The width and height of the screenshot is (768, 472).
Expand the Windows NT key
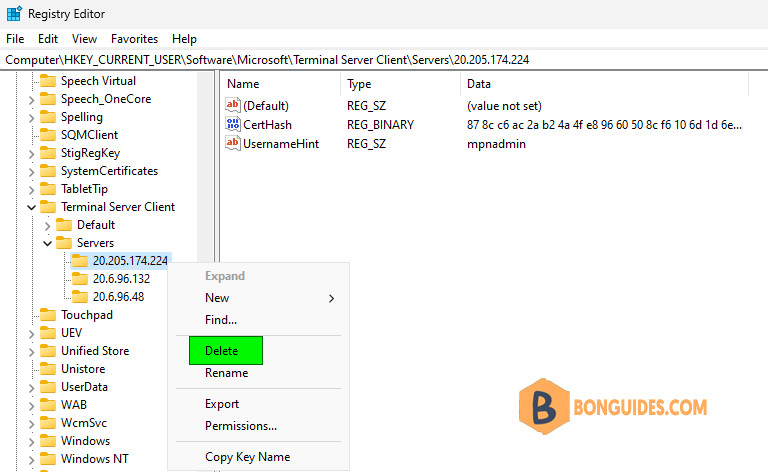click(31, 460)
